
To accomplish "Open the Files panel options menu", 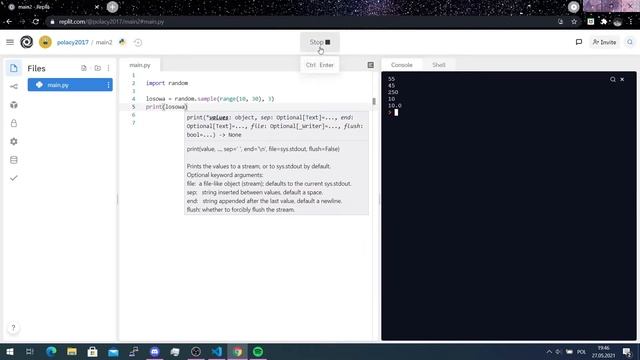I will point(108,68).
